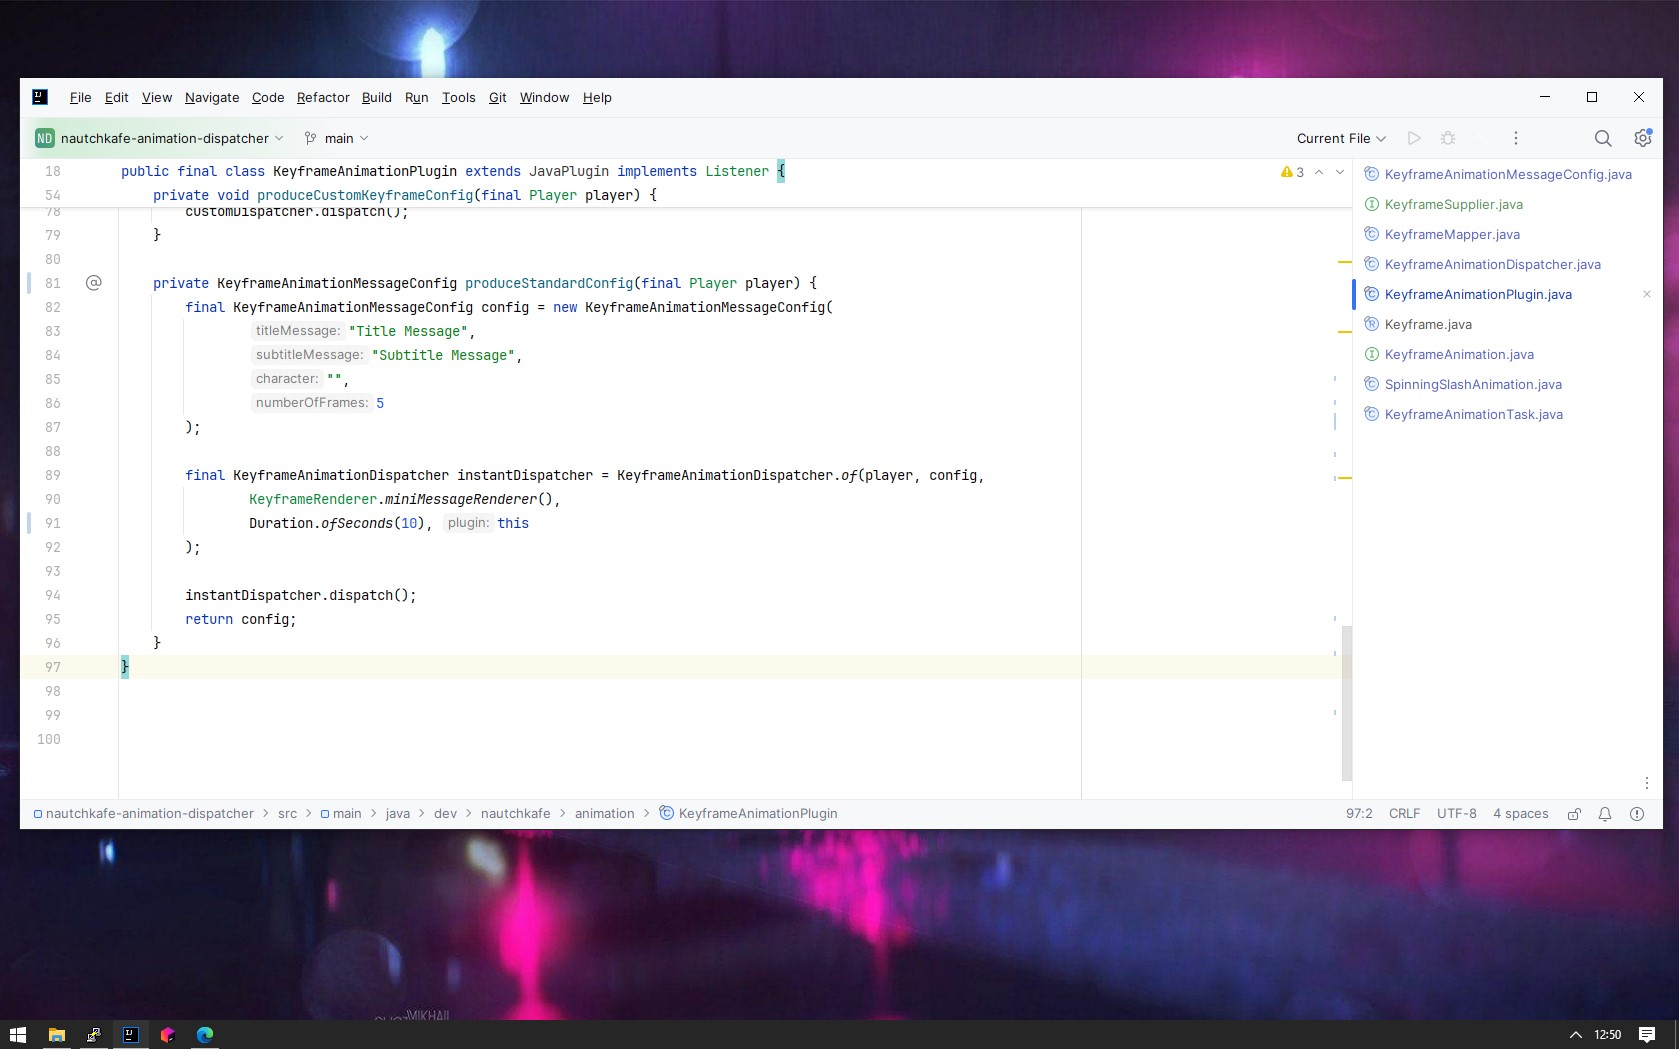Open File Explorer from taskbar
Viewport: 1679px width, 1049px height.
(56, 1034)
